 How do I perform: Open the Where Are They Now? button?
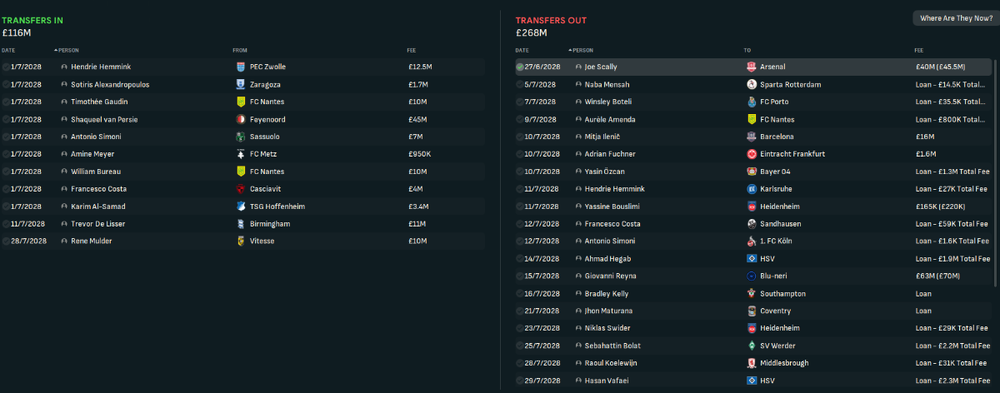click(955, 19)
